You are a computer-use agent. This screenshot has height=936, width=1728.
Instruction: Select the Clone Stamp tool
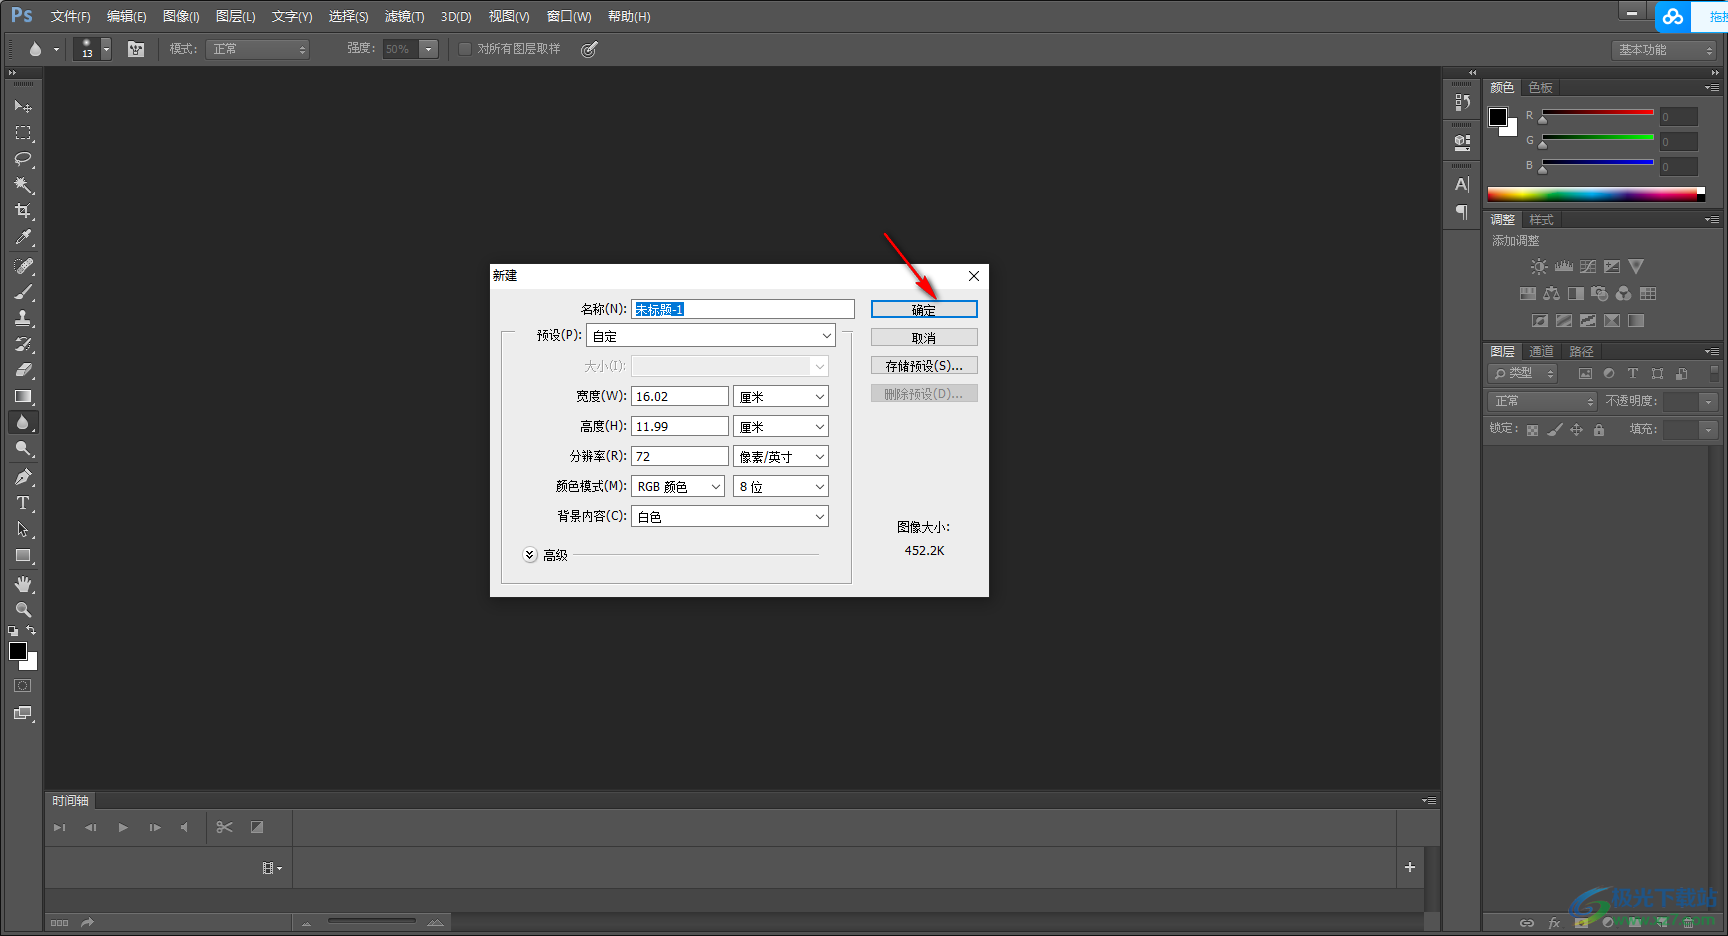click(x=23, y=318)
